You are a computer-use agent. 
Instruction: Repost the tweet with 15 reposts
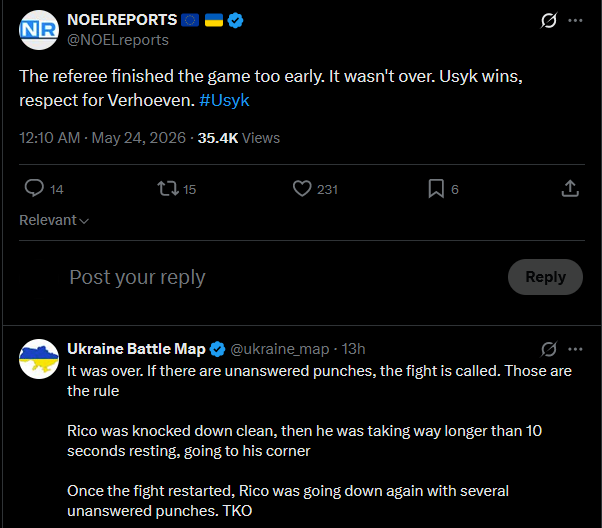coord(168,189)
